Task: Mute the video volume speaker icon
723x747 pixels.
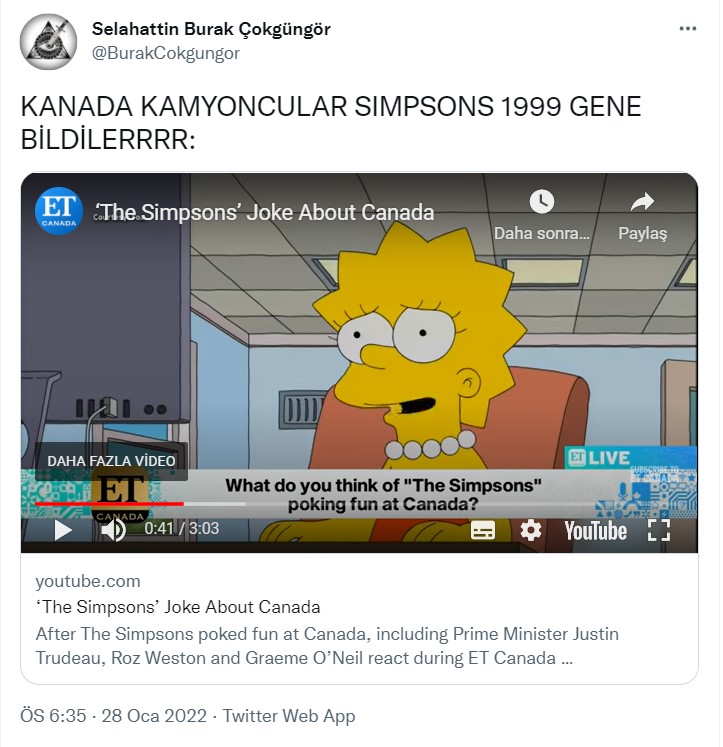Action: pyautogui.click(x=113, y=530)
